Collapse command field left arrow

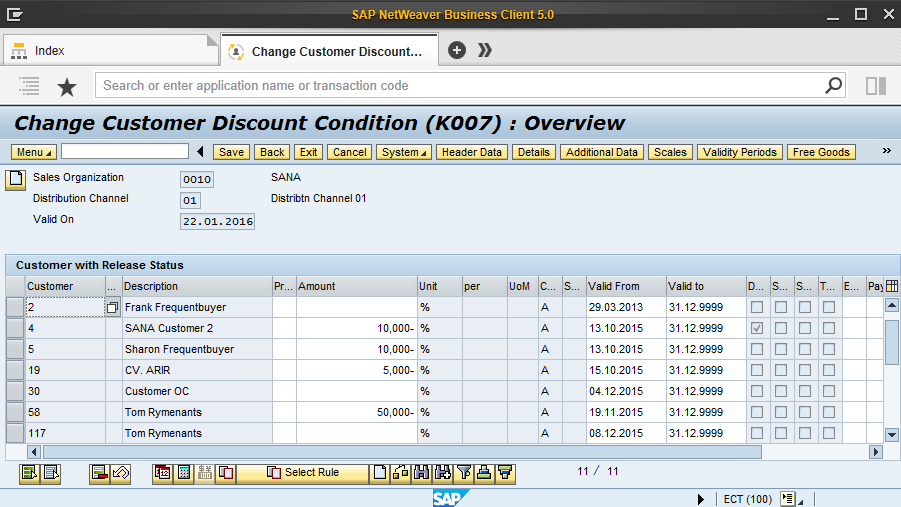pos(200,152)
